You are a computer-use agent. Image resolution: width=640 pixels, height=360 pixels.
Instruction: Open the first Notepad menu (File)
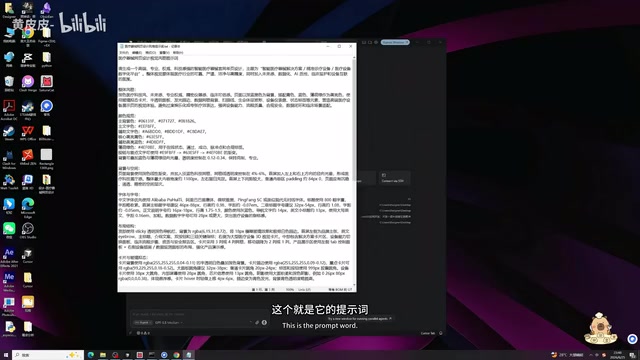pos(124,53)
